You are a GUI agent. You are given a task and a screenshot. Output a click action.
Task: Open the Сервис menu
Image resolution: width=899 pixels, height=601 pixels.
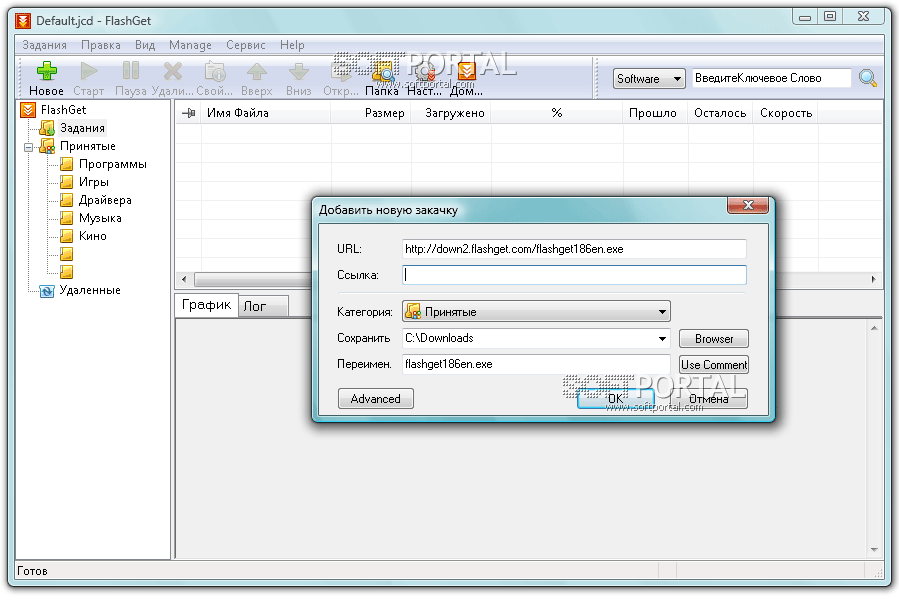point(246,45)
